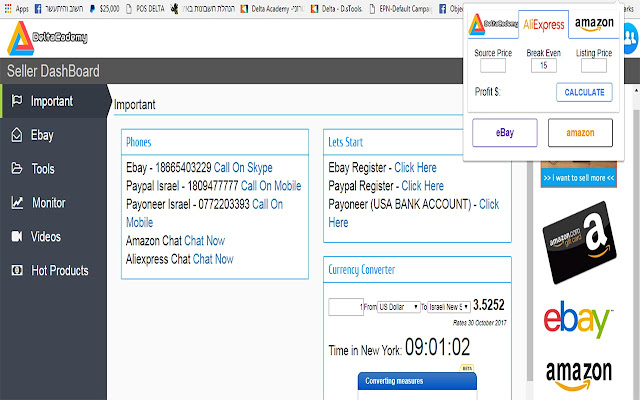Click the Videos camera icon
The image size is (640, 400).
pos(17,236)
